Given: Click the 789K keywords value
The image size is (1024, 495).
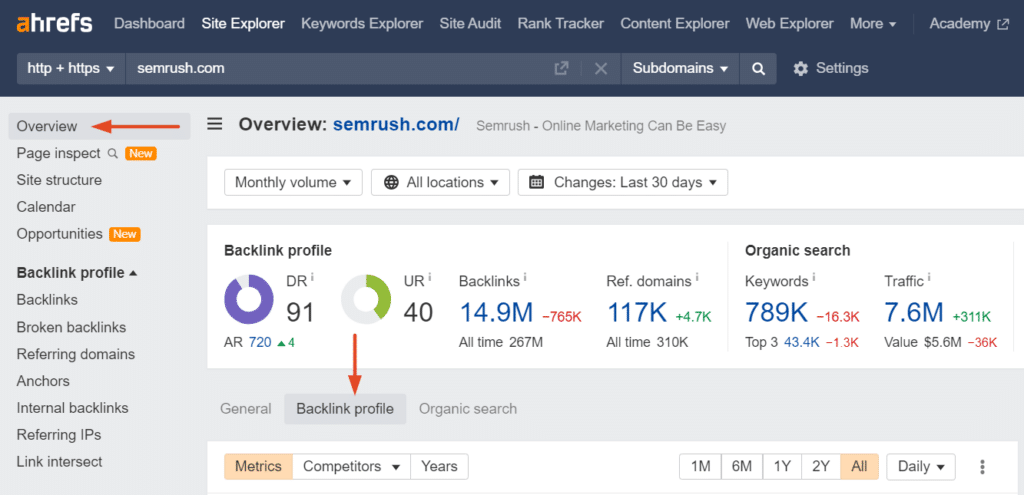Looking at the screenshot, I should pyautogui.click(x=776, y=313).
